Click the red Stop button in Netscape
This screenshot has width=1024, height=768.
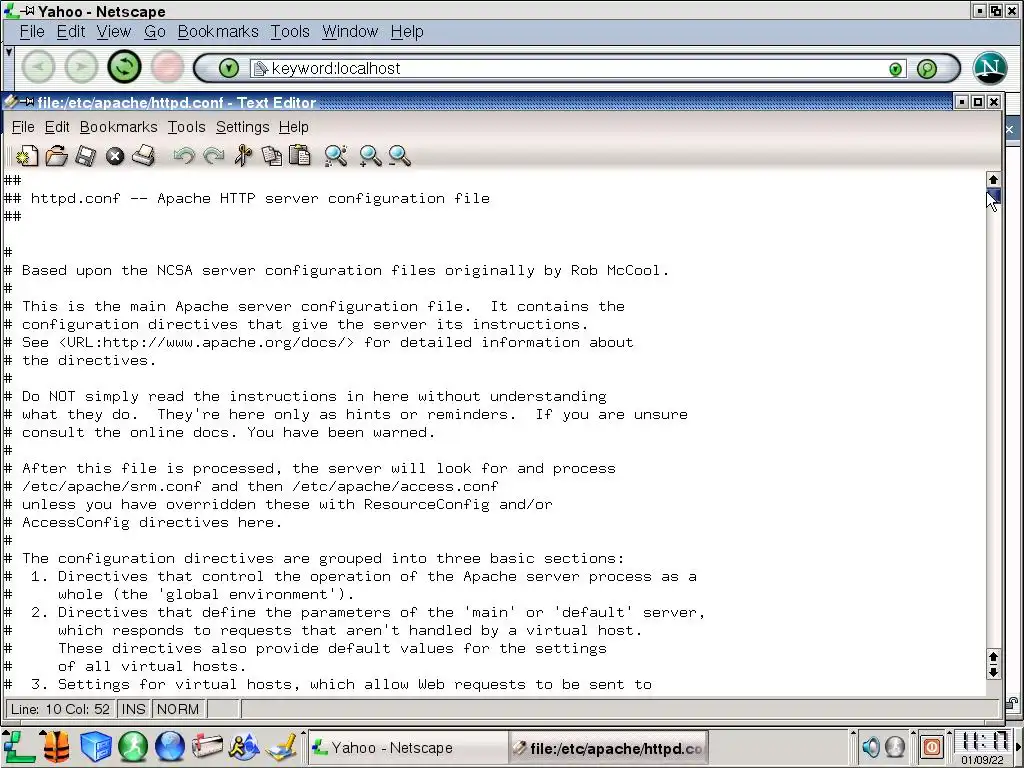(167, 67)
